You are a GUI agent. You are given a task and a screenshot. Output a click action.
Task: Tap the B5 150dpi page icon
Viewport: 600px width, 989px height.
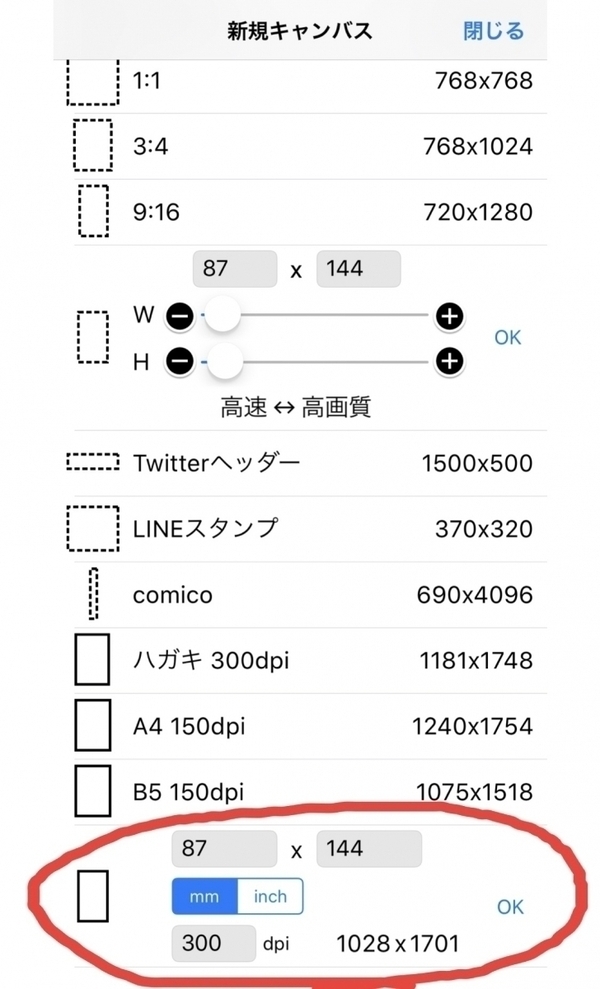coord(92,792)
